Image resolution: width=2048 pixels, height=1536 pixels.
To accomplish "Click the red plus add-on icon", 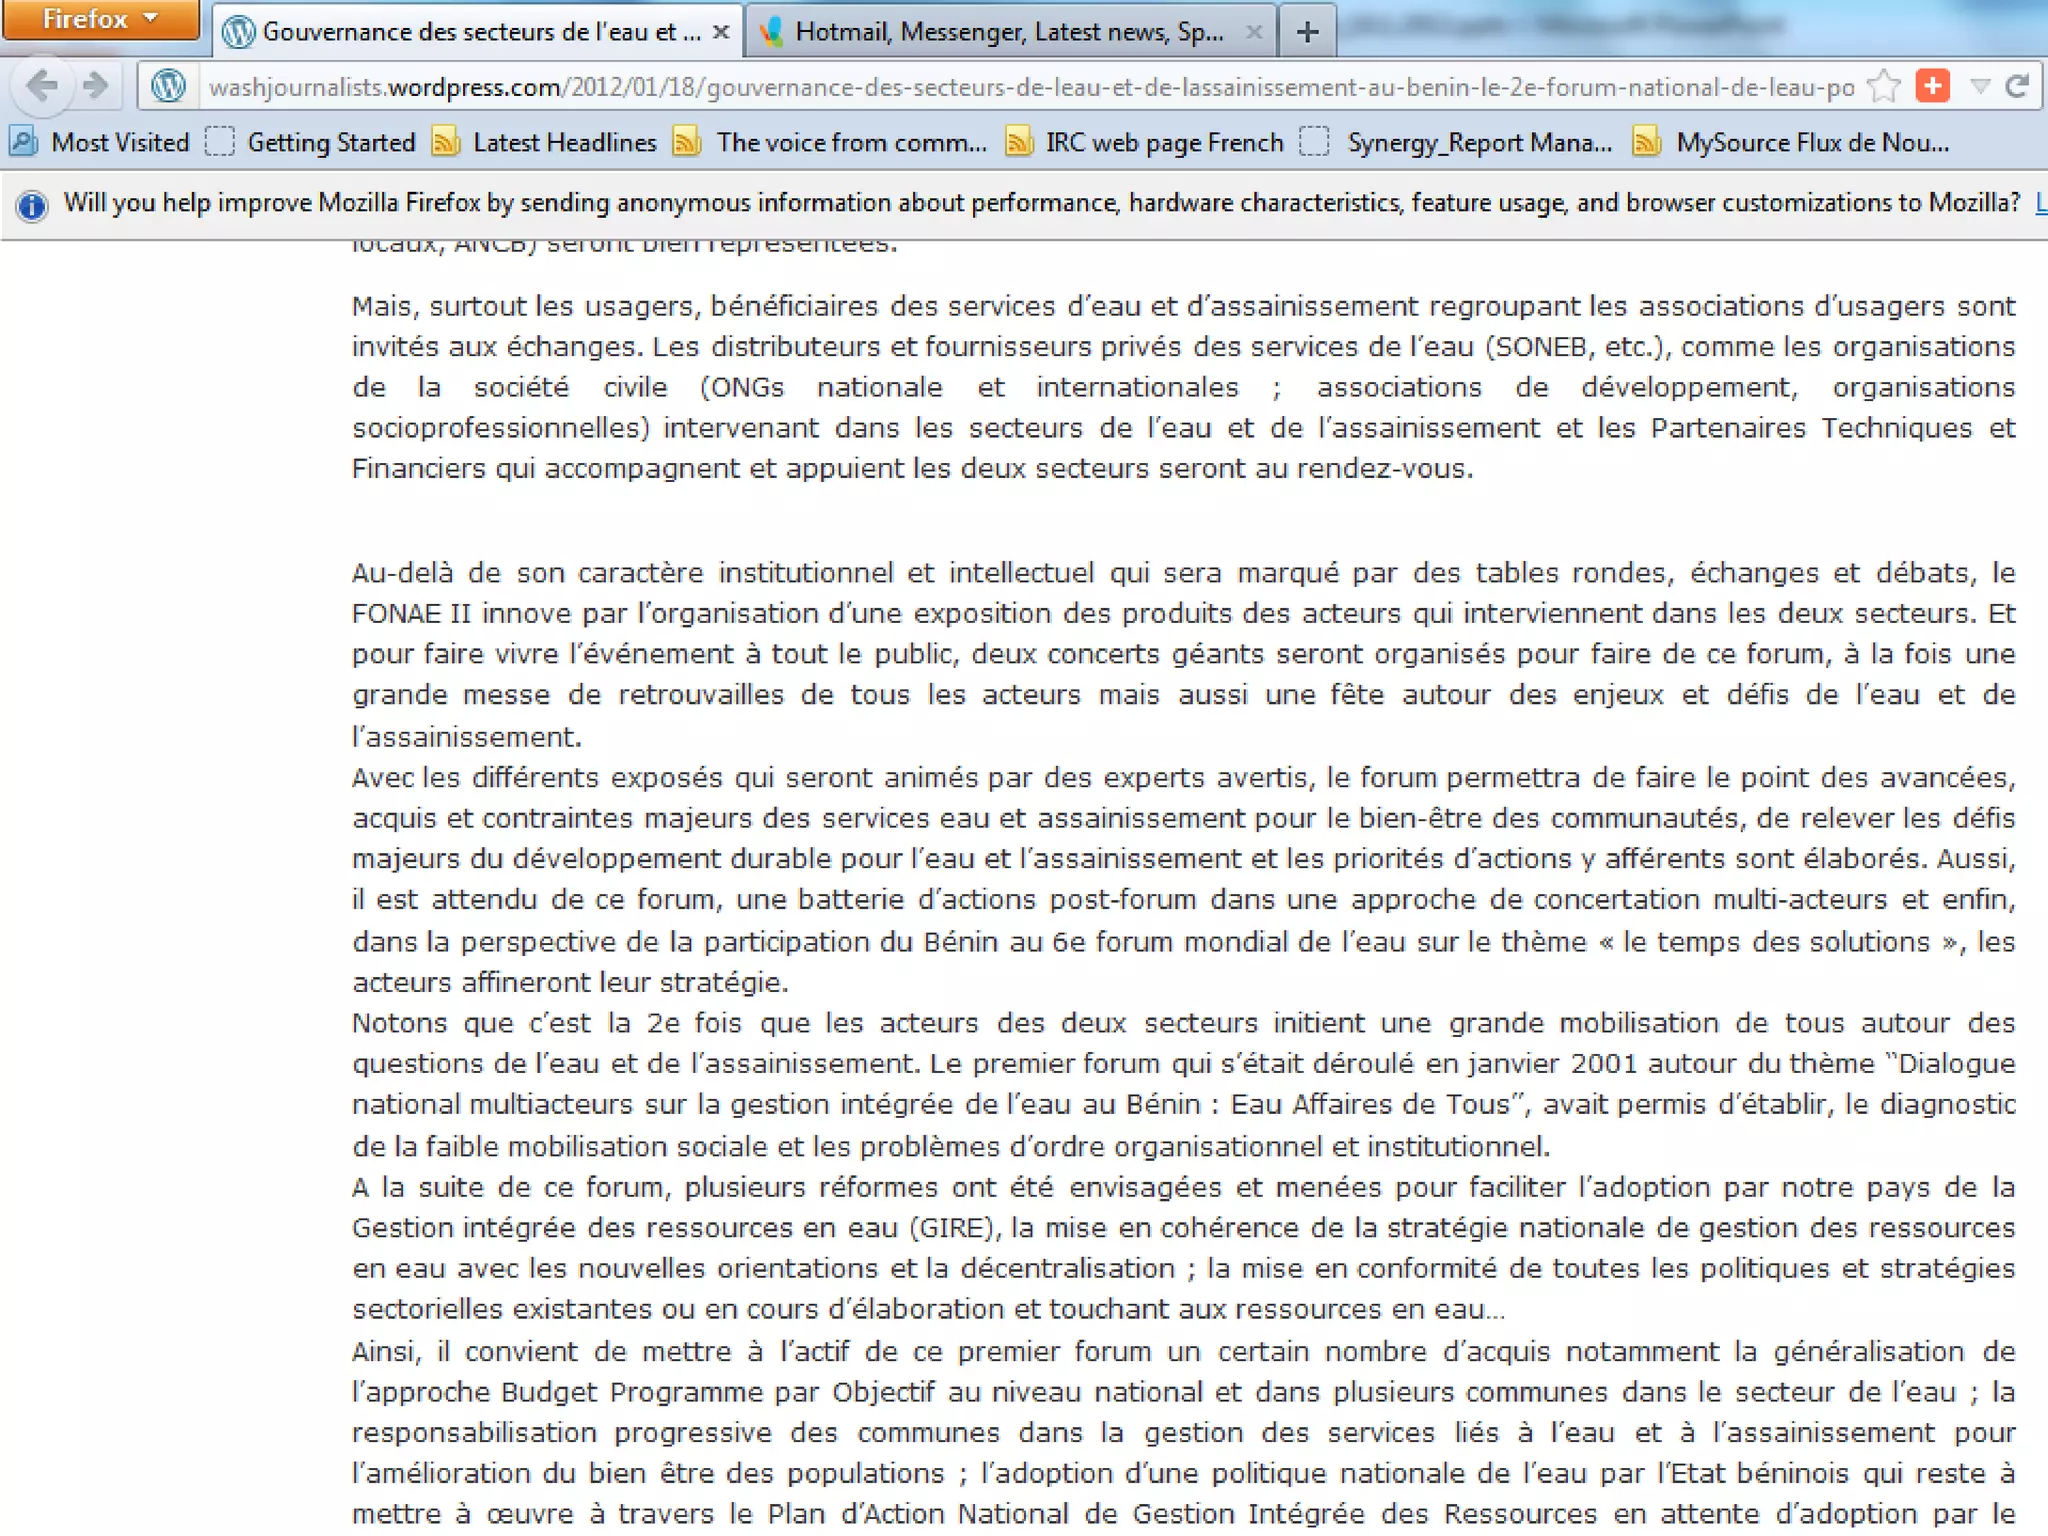I will pos(1933,86).
